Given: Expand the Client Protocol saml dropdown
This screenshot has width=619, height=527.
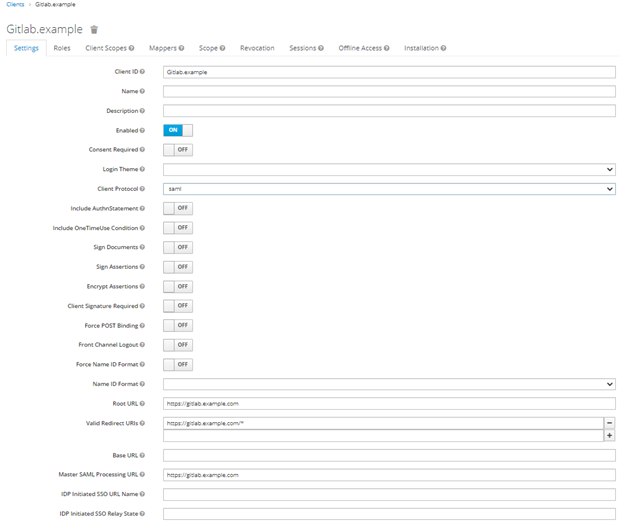Looking at the screenshot, I should coord(389,189).
